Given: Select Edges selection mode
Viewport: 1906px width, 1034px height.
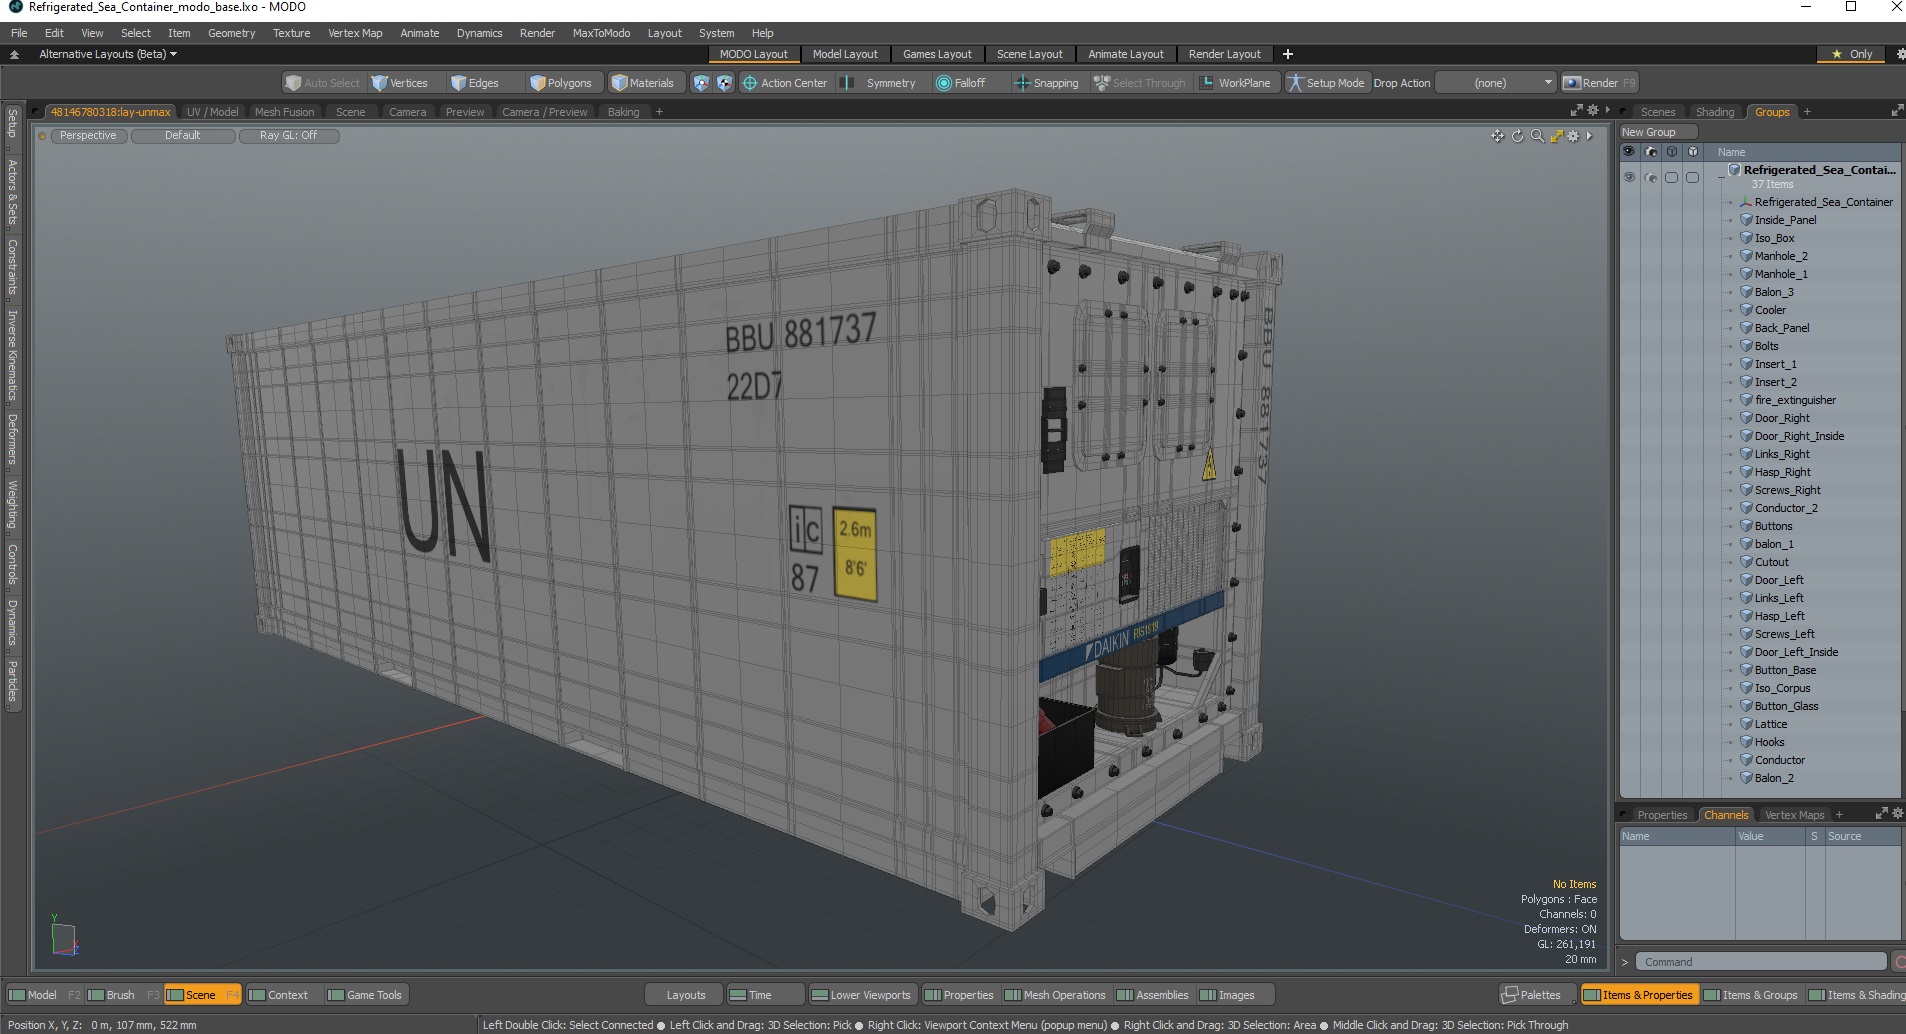Looking at the screenshot, I should coord(475,83).
